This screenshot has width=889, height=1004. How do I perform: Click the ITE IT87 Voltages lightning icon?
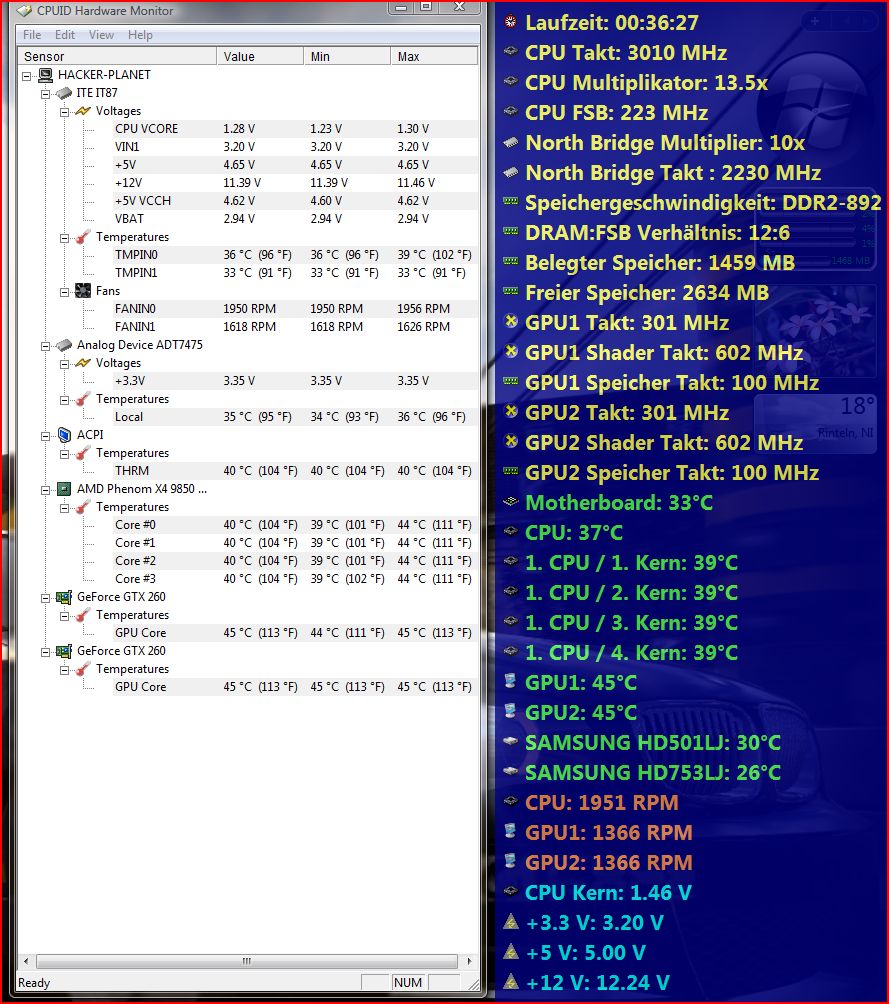tap(83, 111)
